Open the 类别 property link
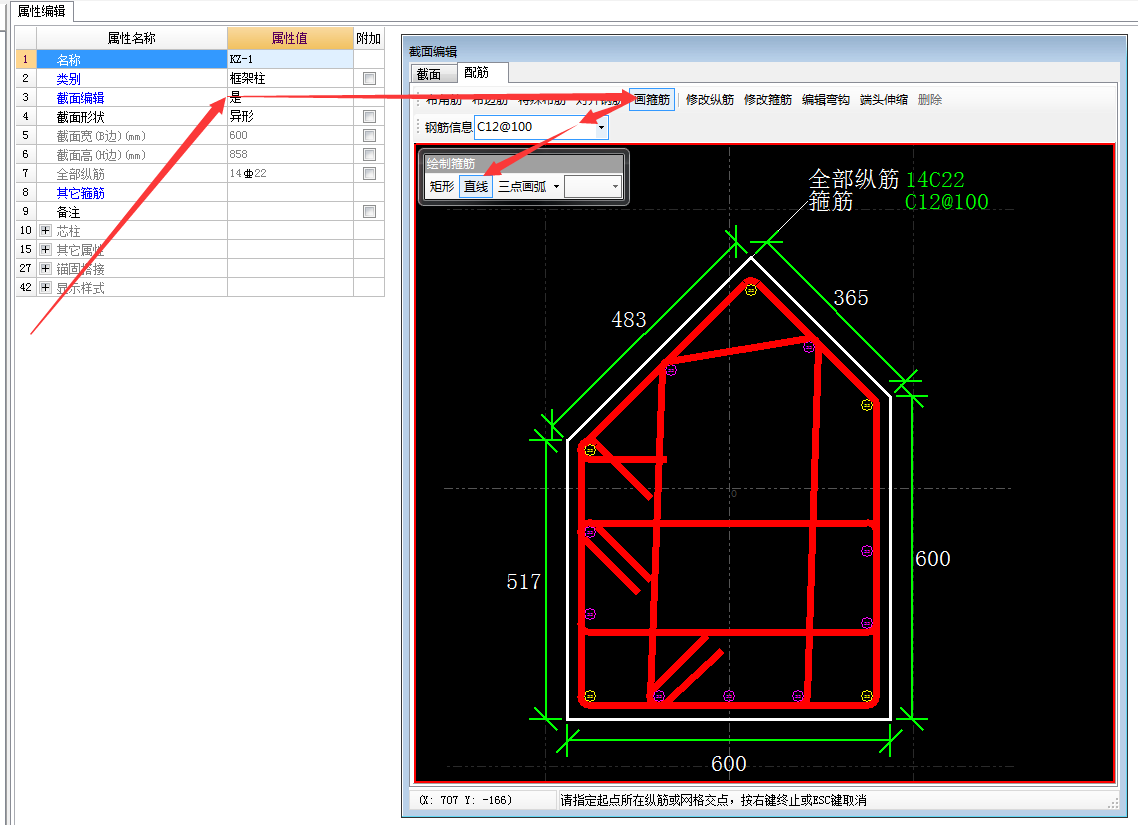This screenshot has height=825, width=1138. click(68, 78)
